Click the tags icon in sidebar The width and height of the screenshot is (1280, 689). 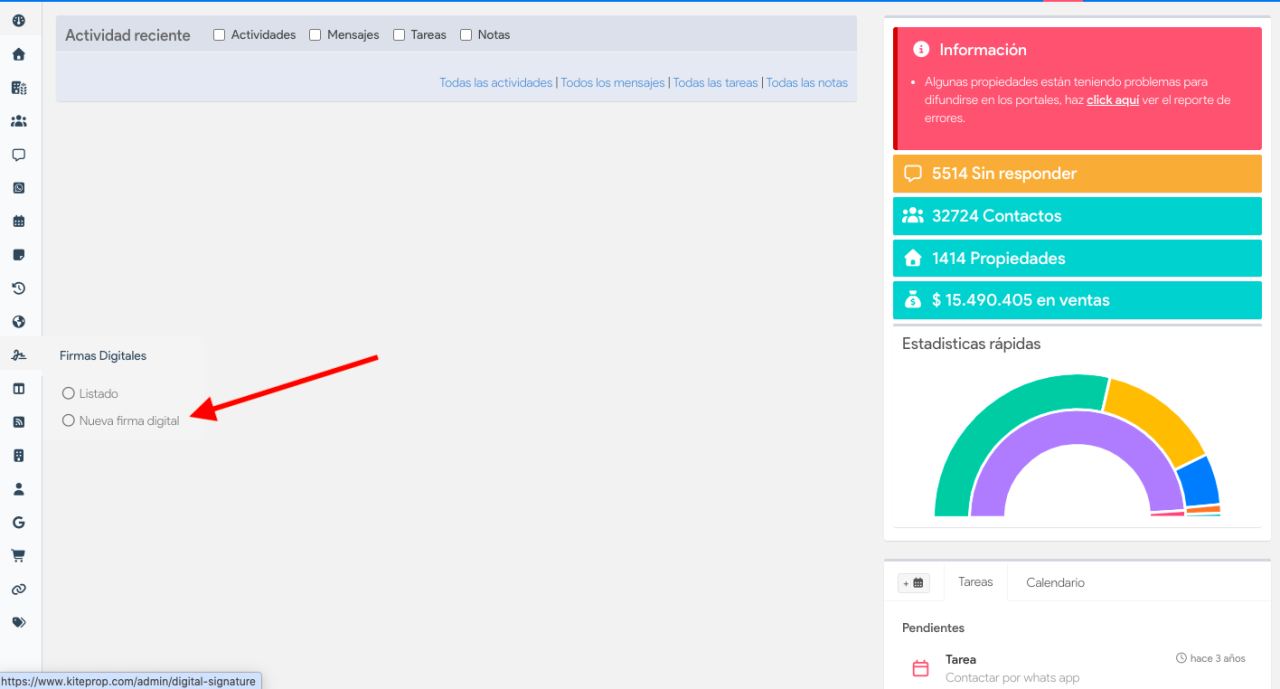click(x=18, y=622)
